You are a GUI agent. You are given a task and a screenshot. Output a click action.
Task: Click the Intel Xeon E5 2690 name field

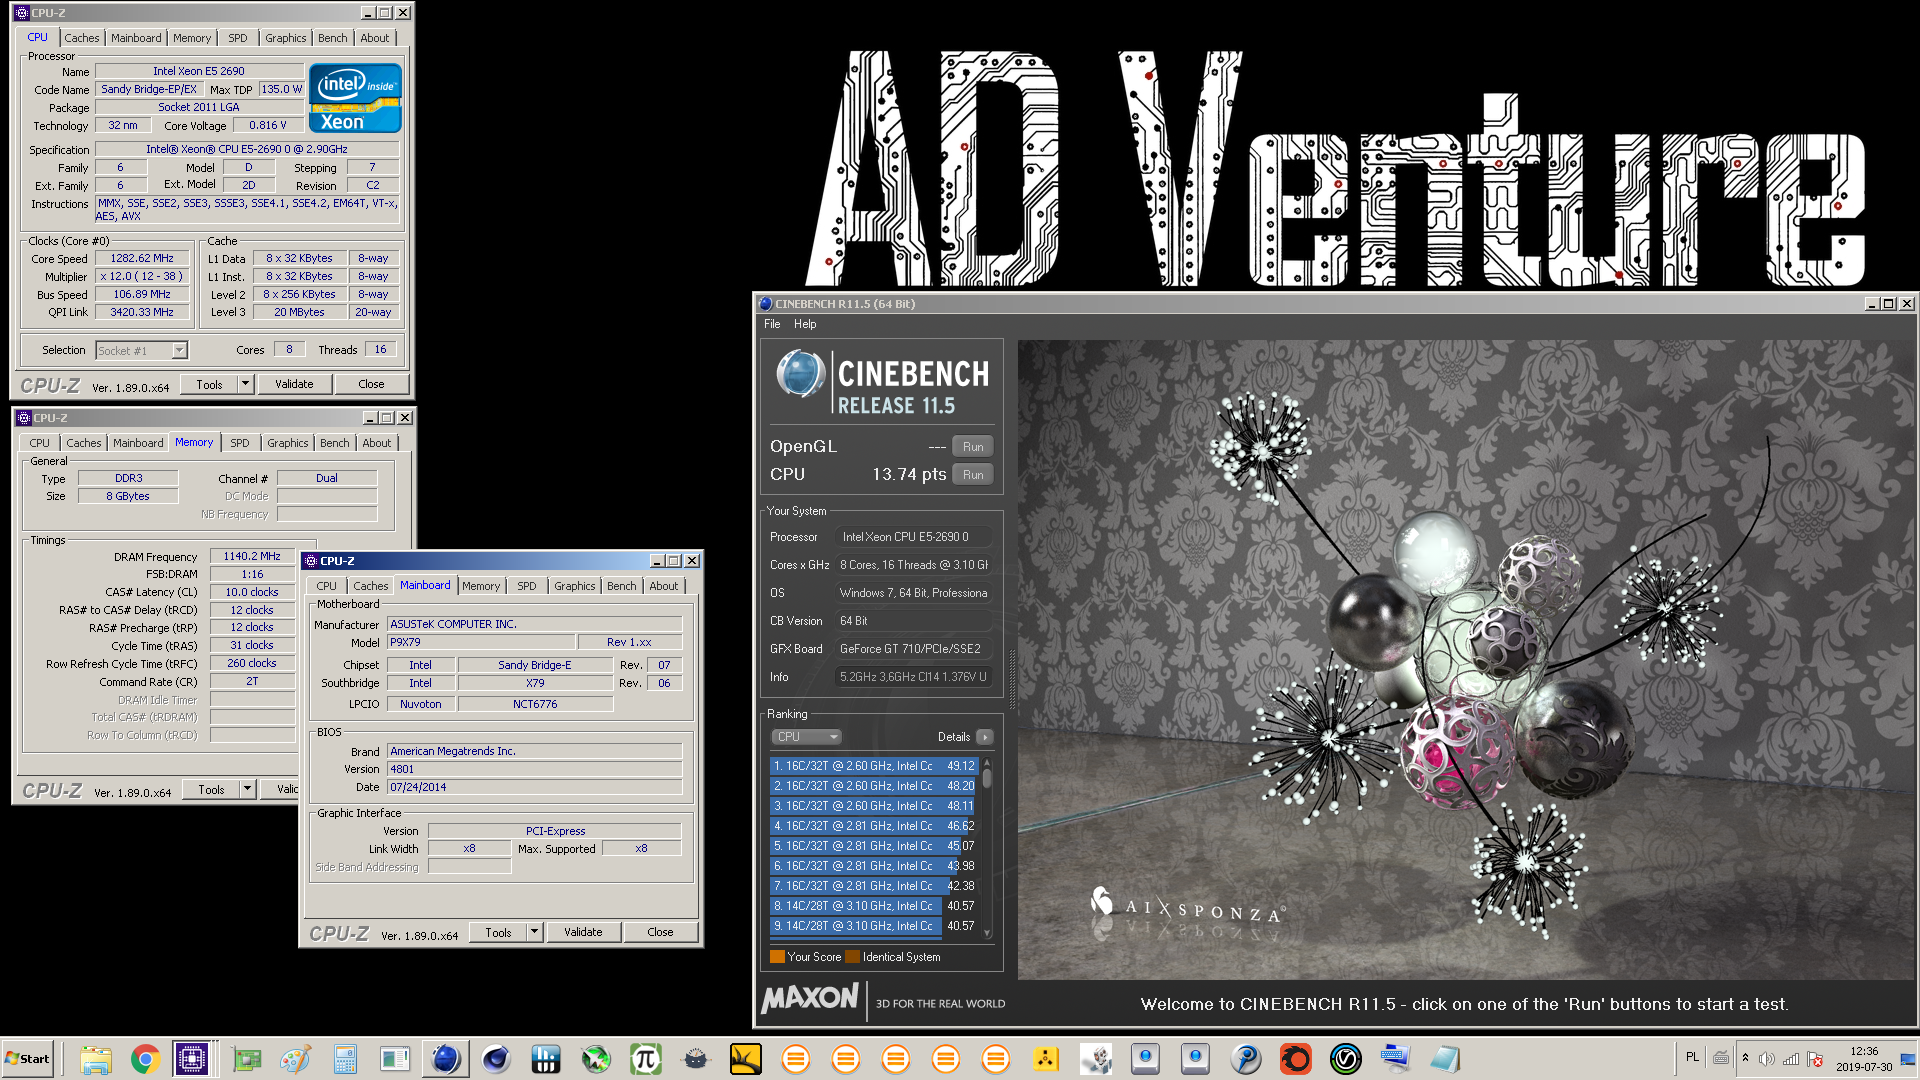pos(199,71)
